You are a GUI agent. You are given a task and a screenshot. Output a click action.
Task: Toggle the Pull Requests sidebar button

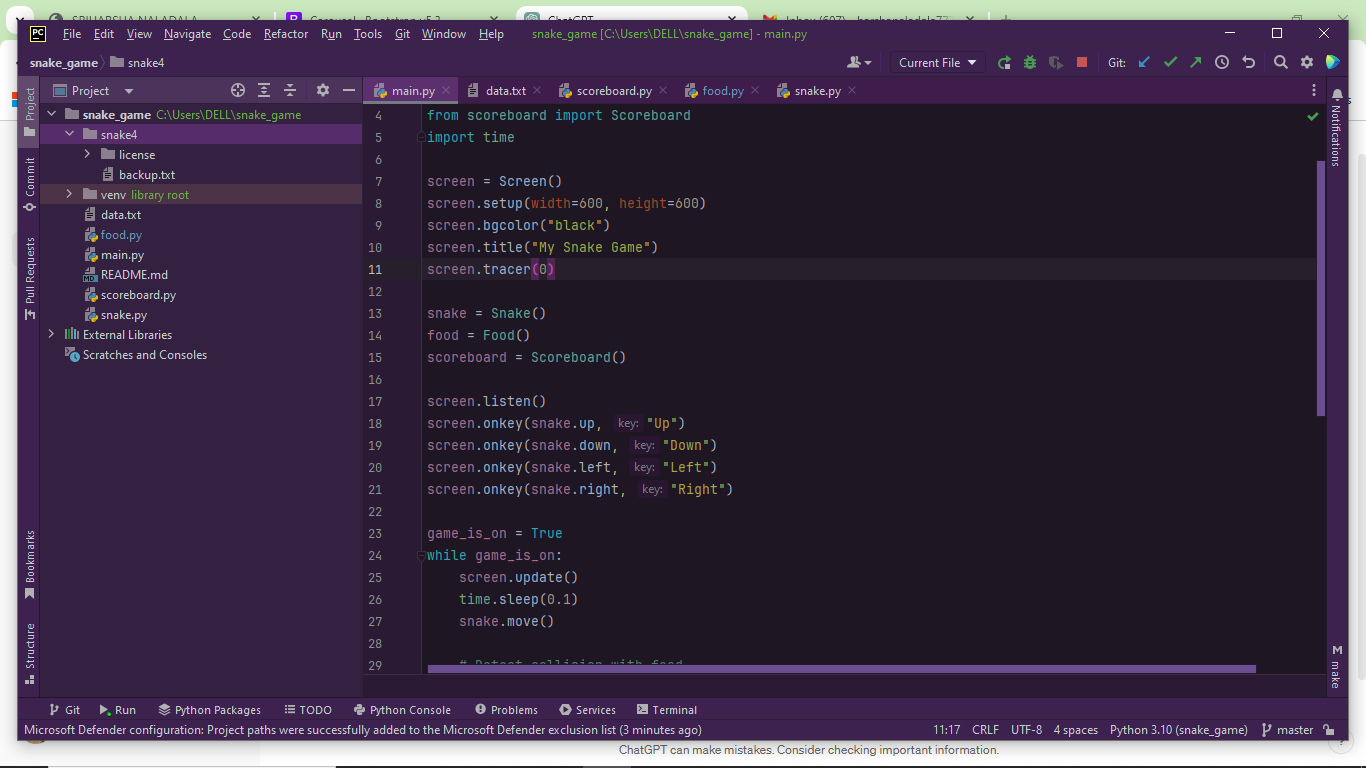click(x=29, y=278)
